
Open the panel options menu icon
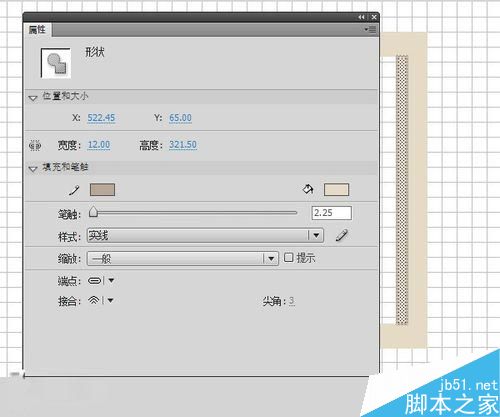click(x=370, y=30)
